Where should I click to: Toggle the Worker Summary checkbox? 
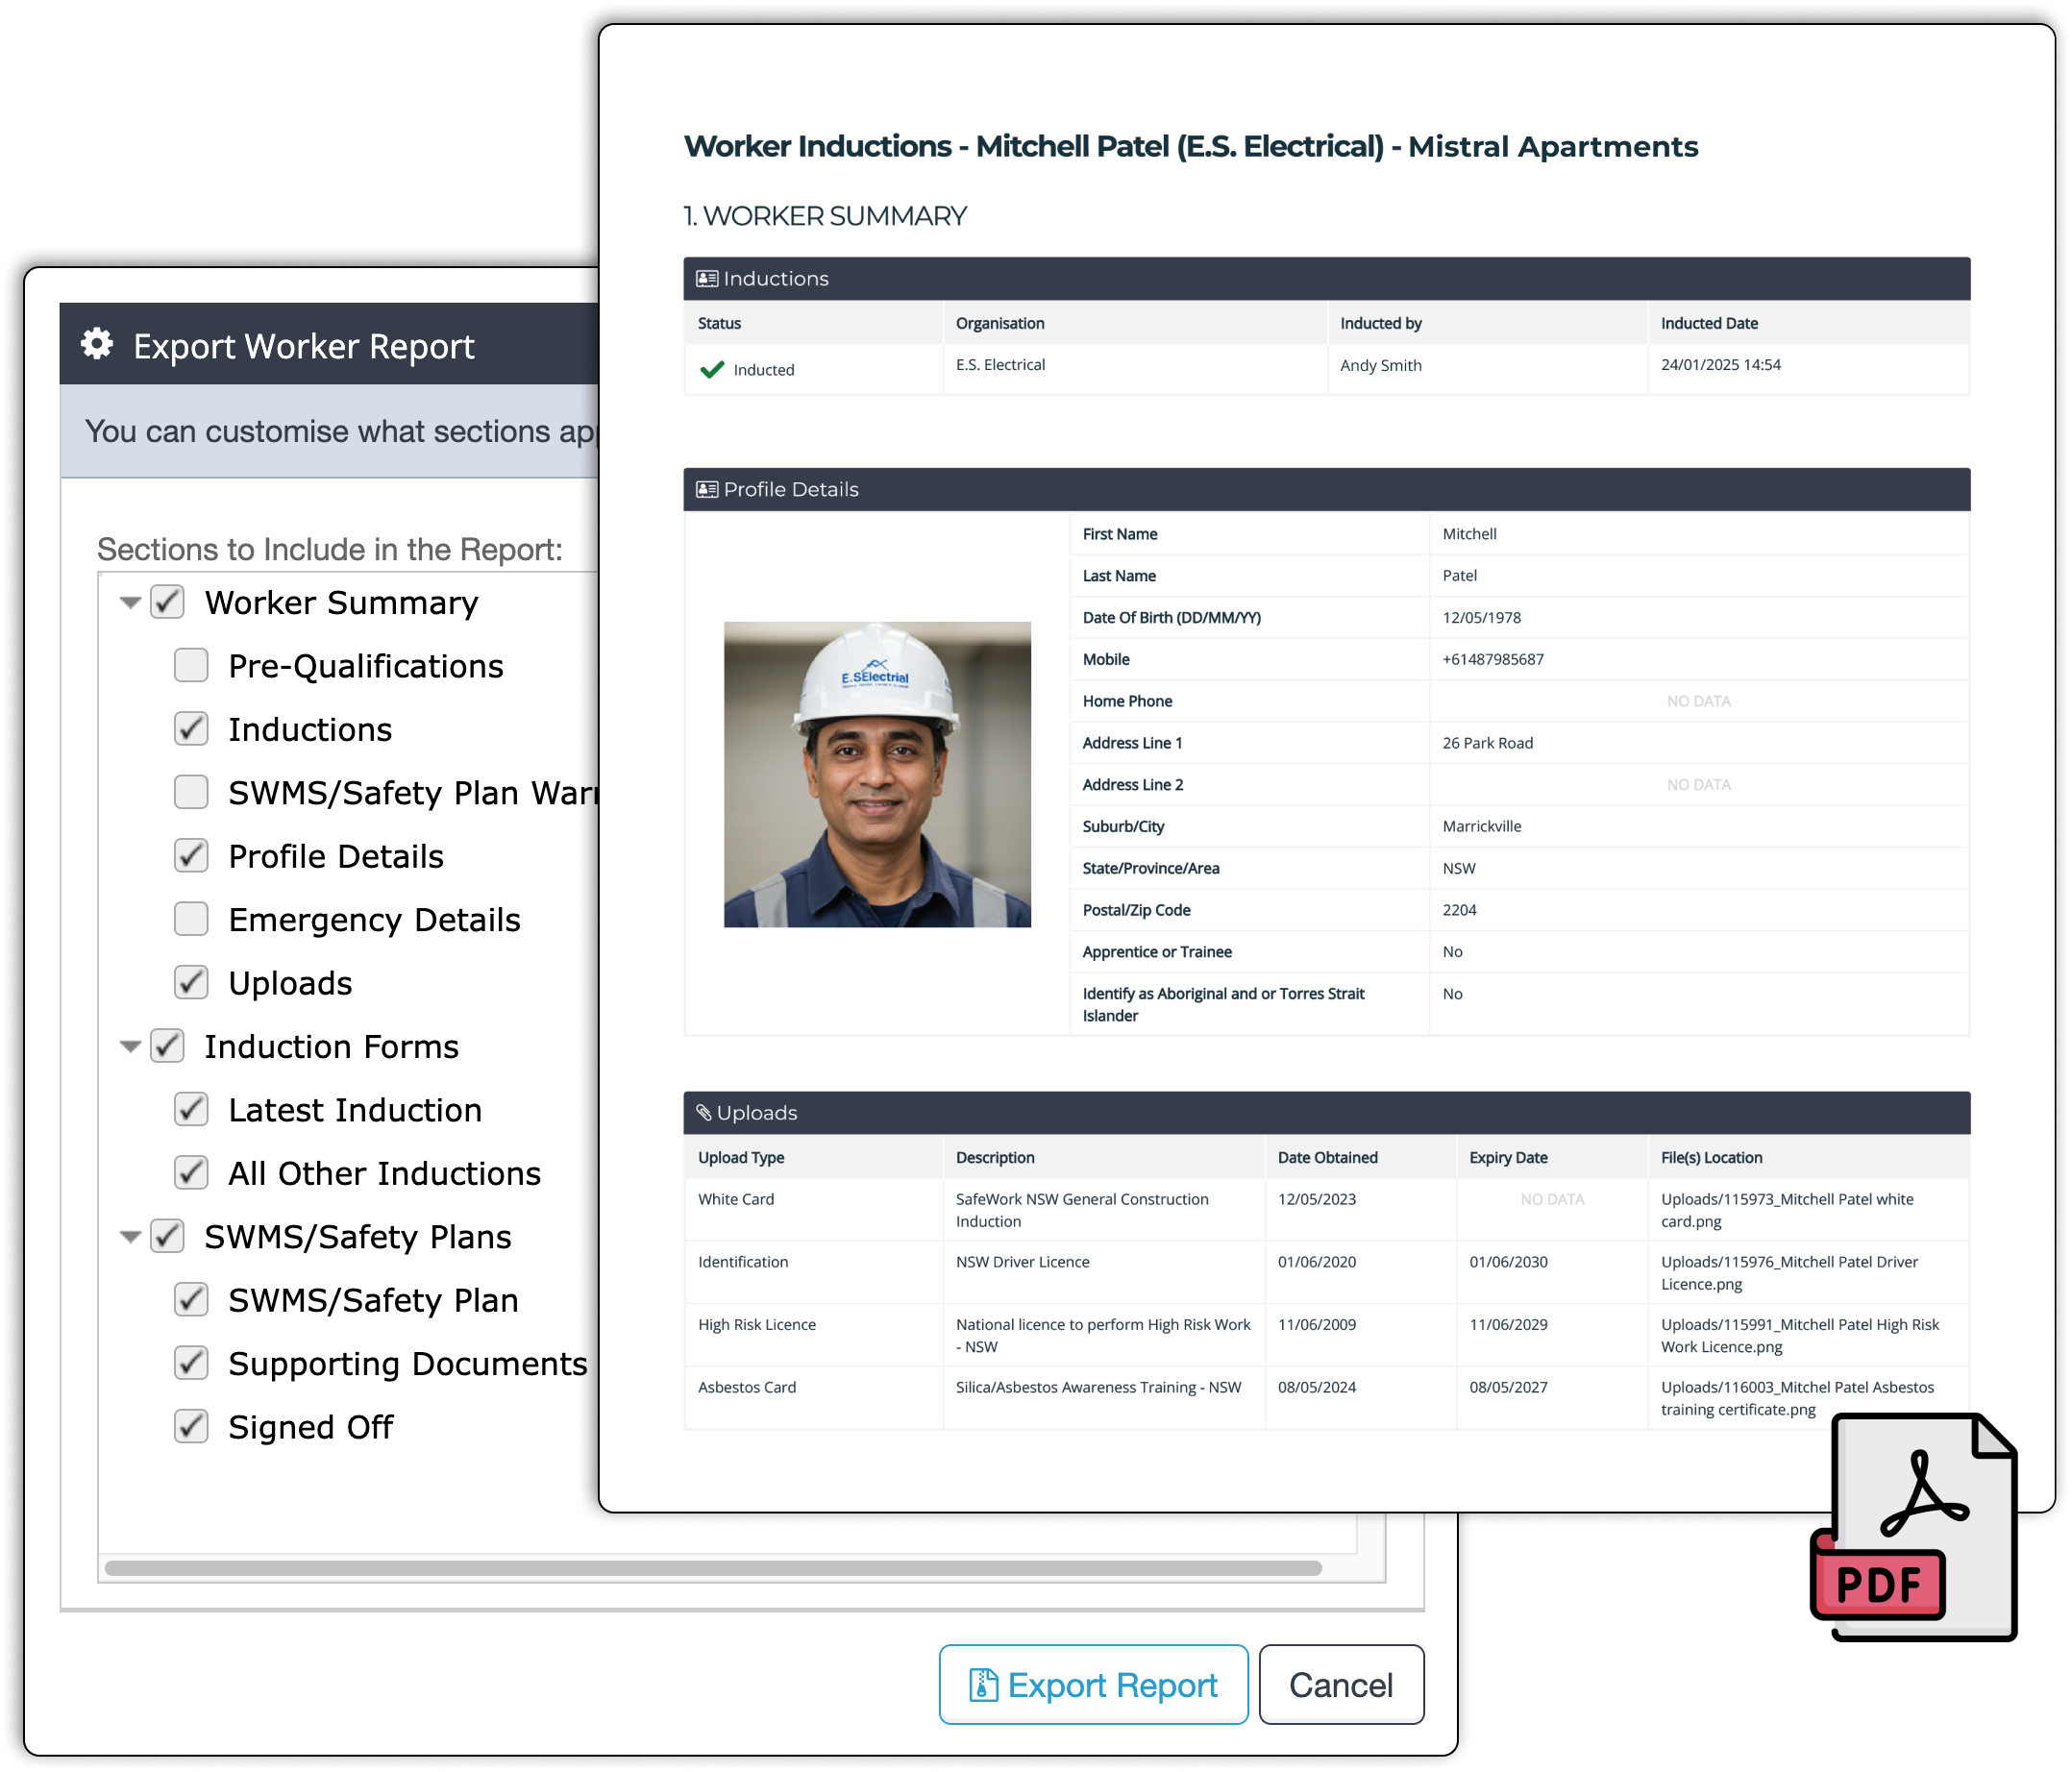(x=168, y=603)
